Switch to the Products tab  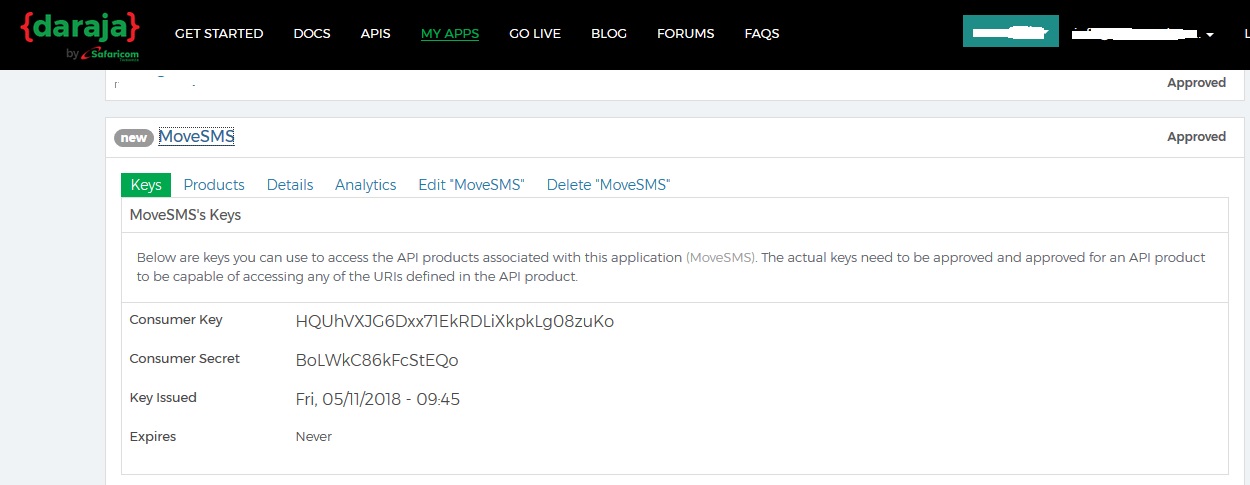[x=214, y=185]
